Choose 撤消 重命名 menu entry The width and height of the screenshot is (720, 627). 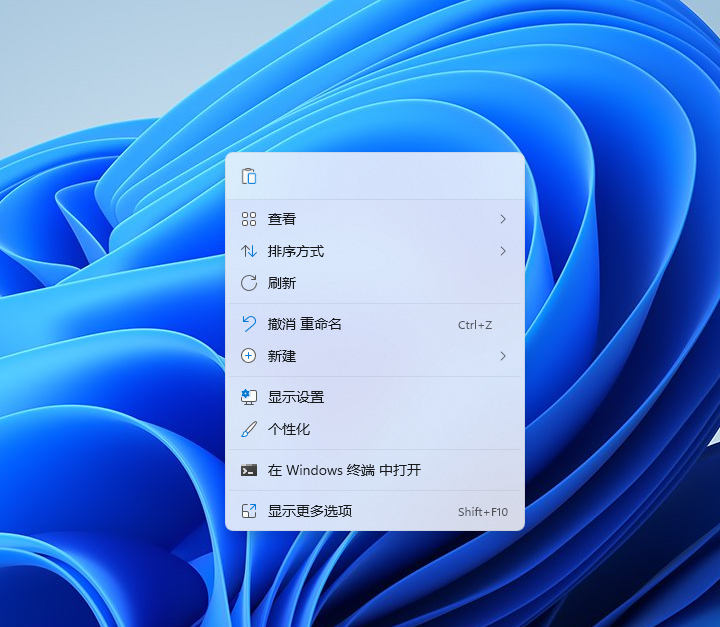click(x=375, y=324)
